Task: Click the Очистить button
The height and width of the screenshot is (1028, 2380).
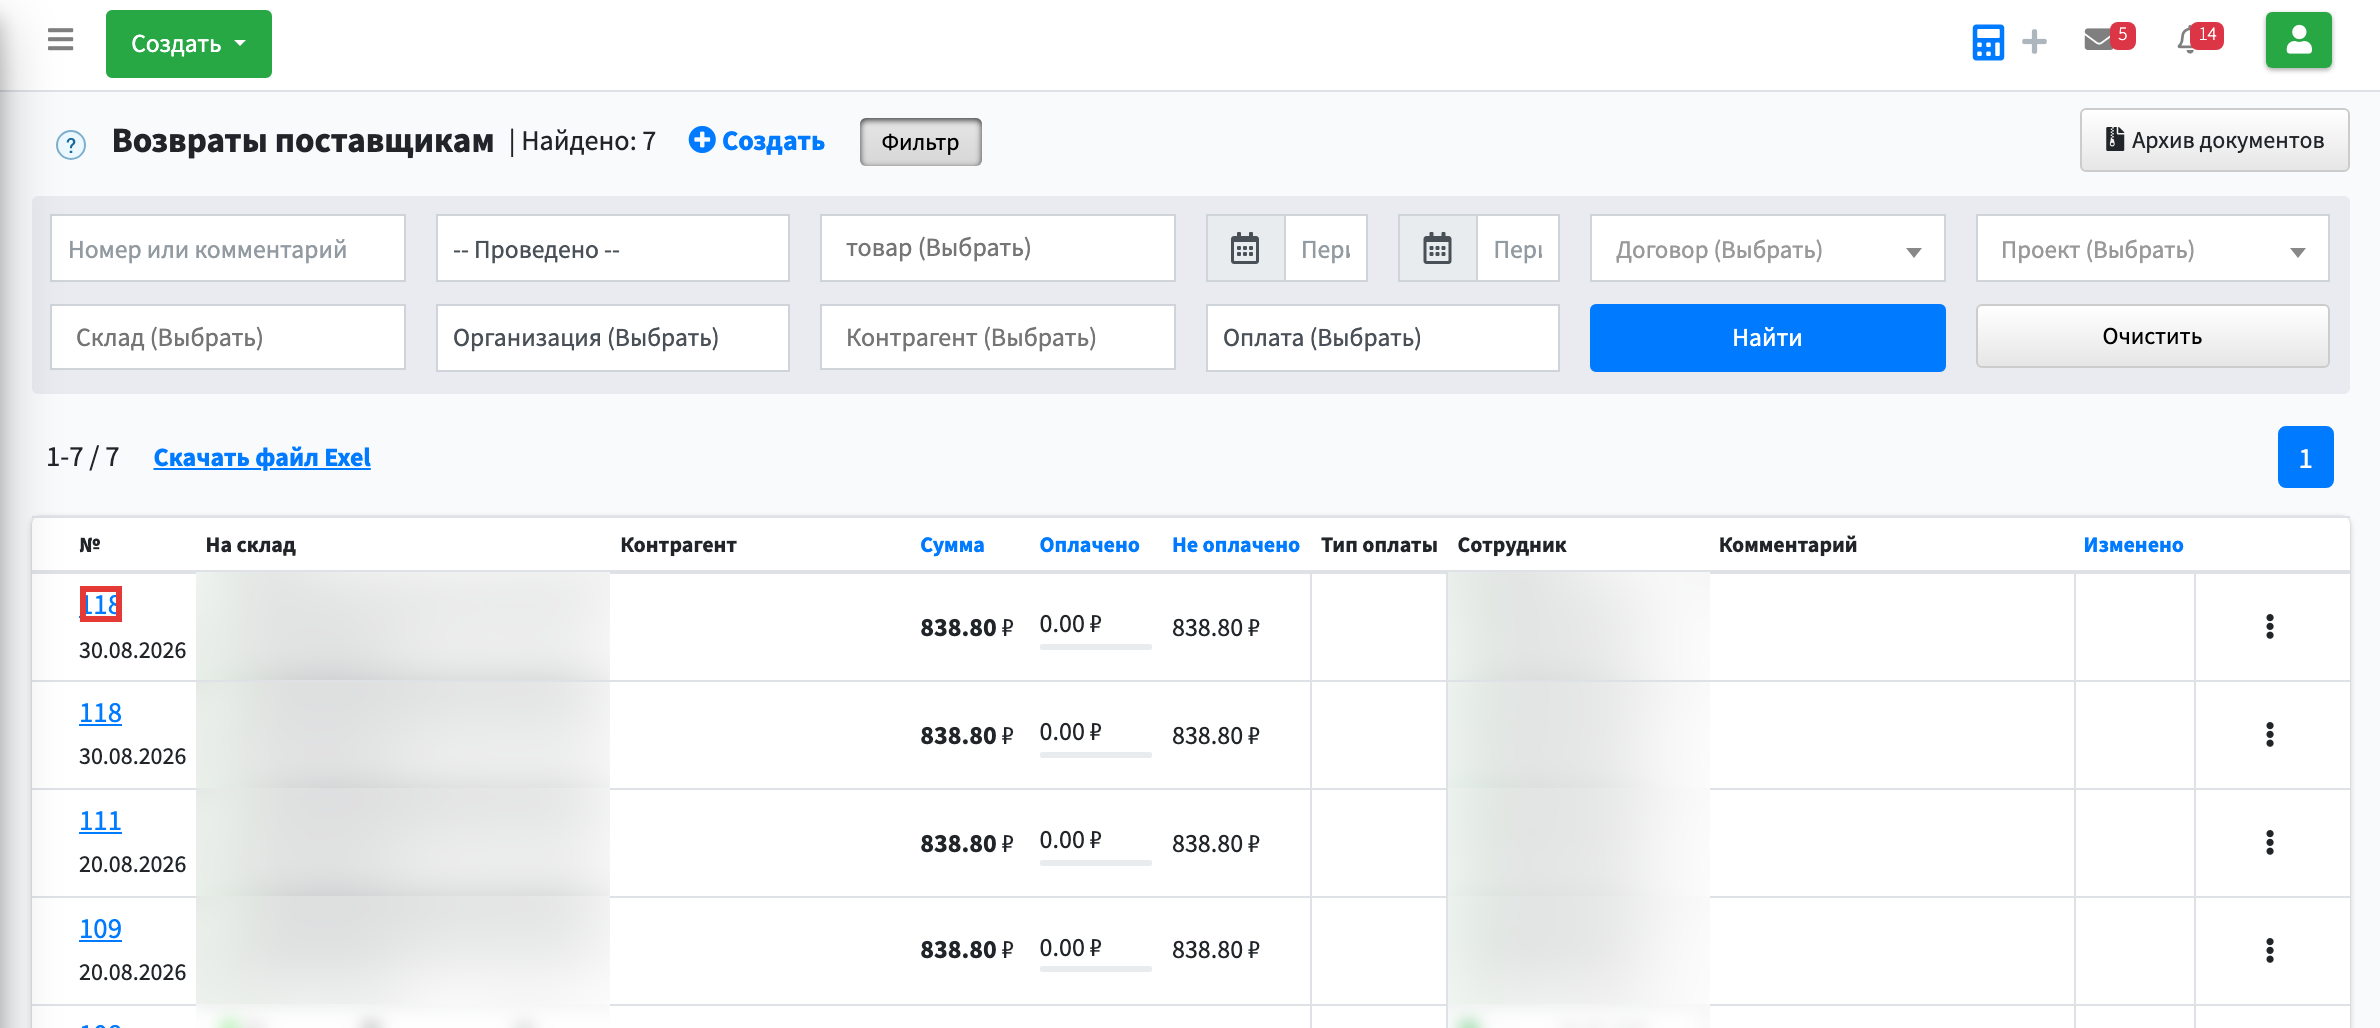Action: 2153,336
